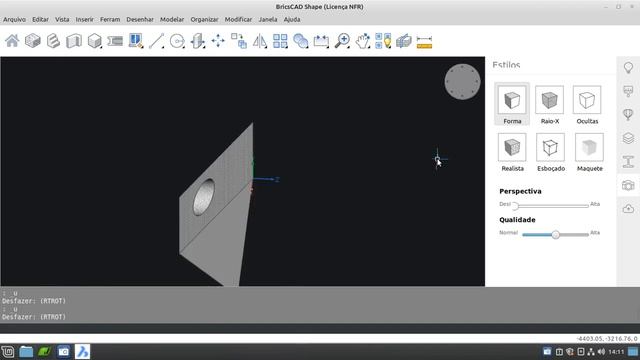This screenshot has width=640, height=360.
Task: Select the Zoom magnifier tool
Action: (342, 41)
